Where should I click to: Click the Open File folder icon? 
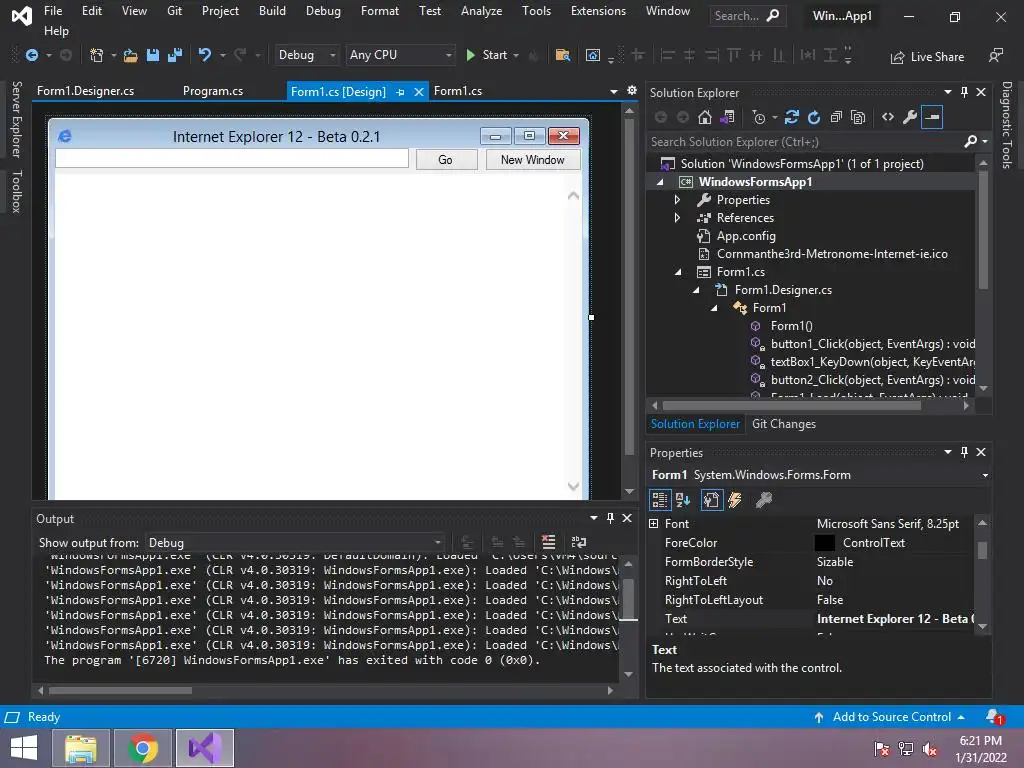(131, 56)
